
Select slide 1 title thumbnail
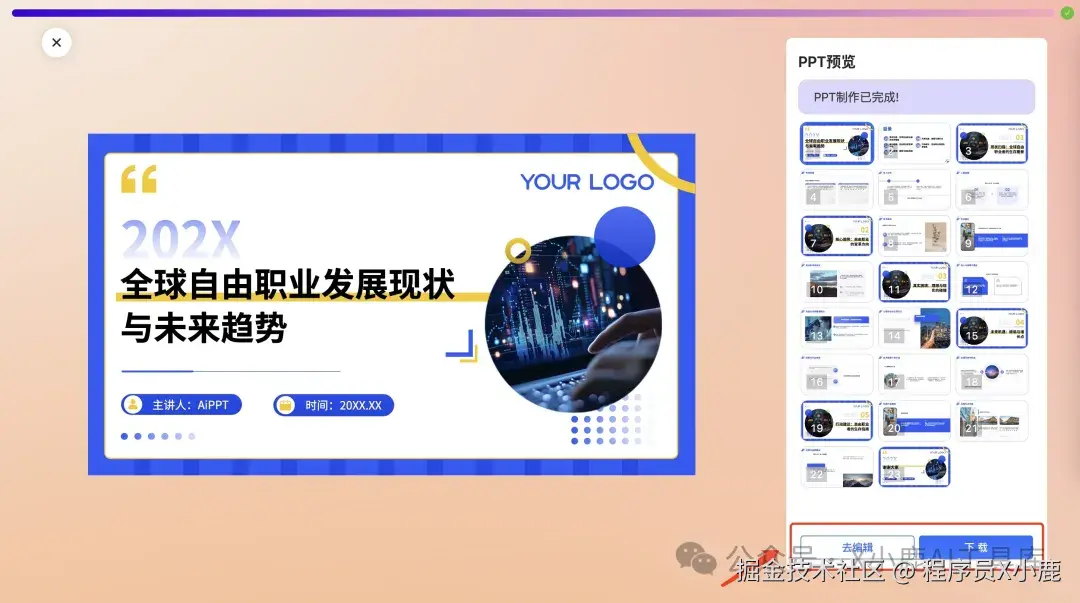(x=836, y=143)
